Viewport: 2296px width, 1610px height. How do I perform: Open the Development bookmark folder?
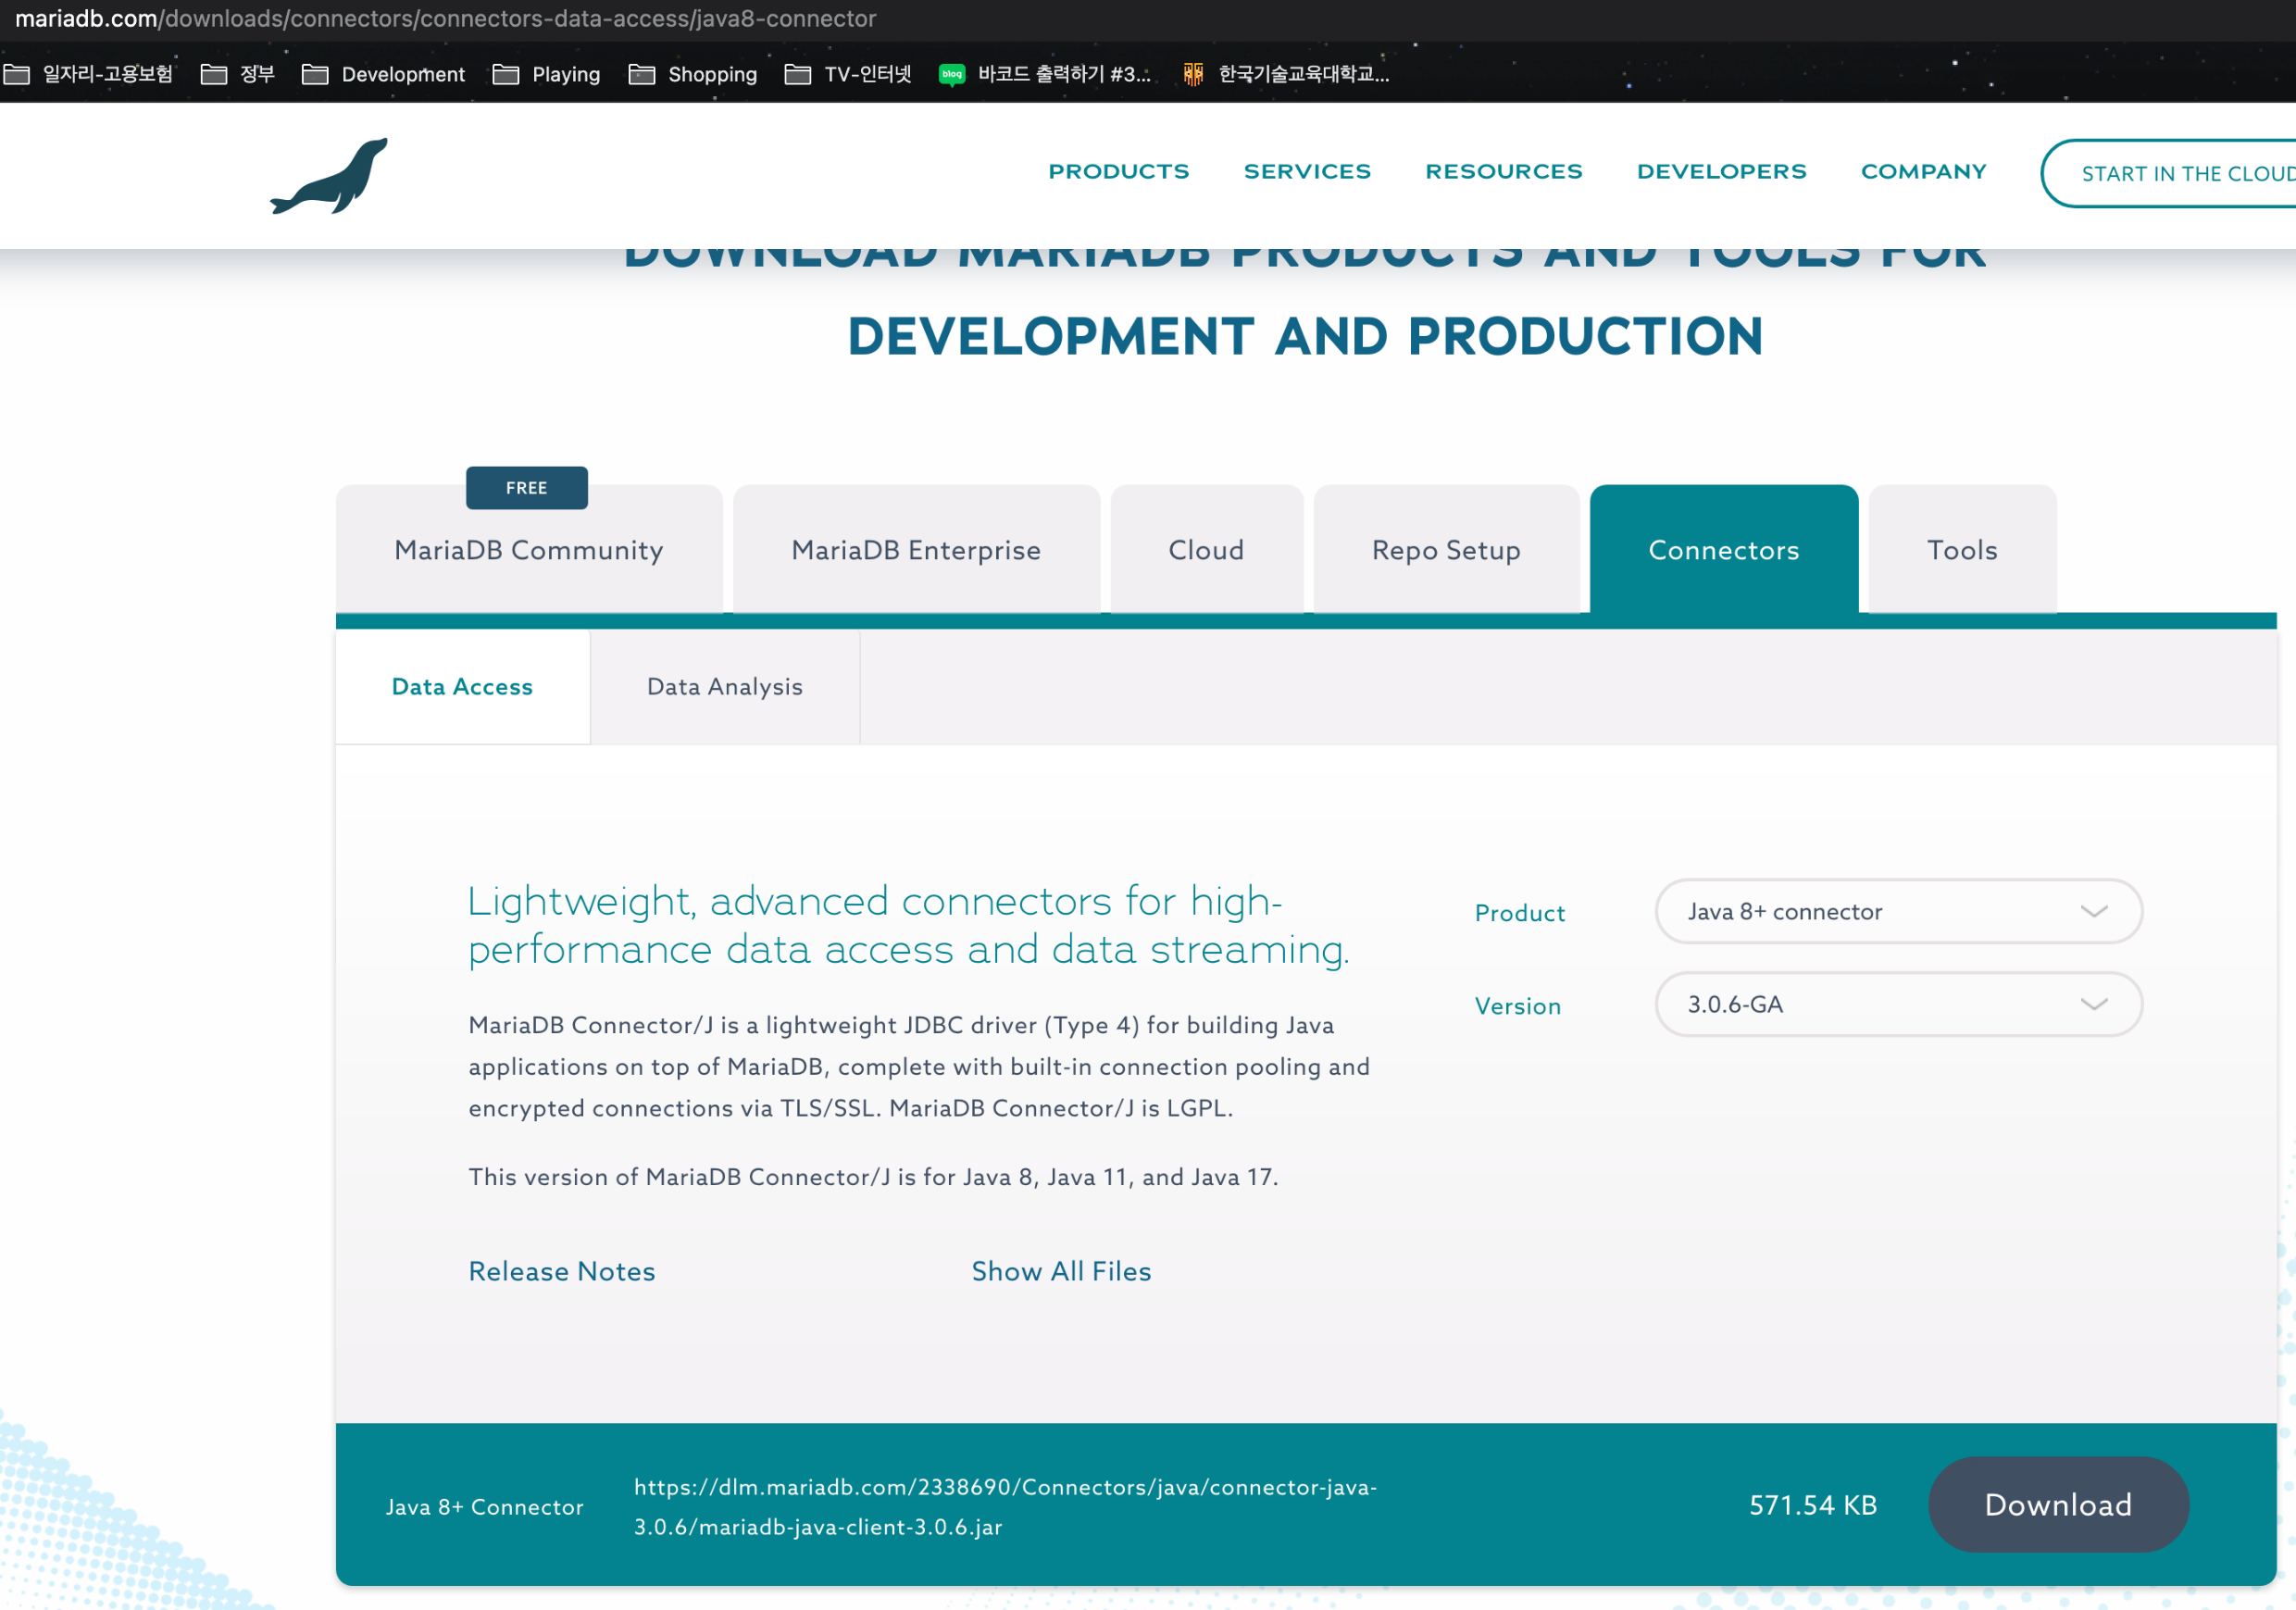(x=383, y=74)
